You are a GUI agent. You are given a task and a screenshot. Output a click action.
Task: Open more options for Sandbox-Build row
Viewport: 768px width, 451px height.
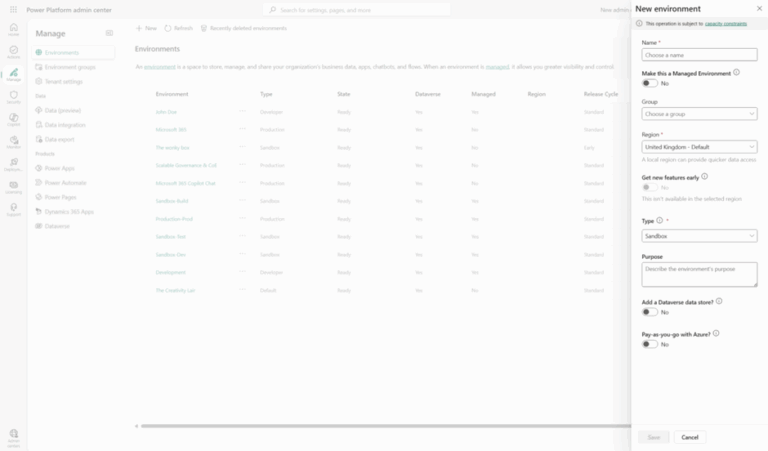[242, 200]
